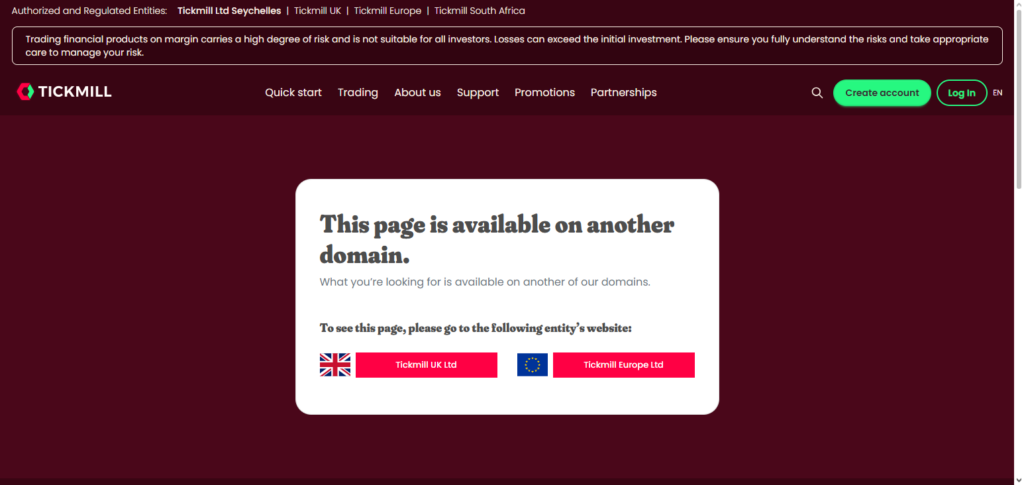Select Partnerships in the navigation bar
Screen dimensions: 1024x485
624,93
